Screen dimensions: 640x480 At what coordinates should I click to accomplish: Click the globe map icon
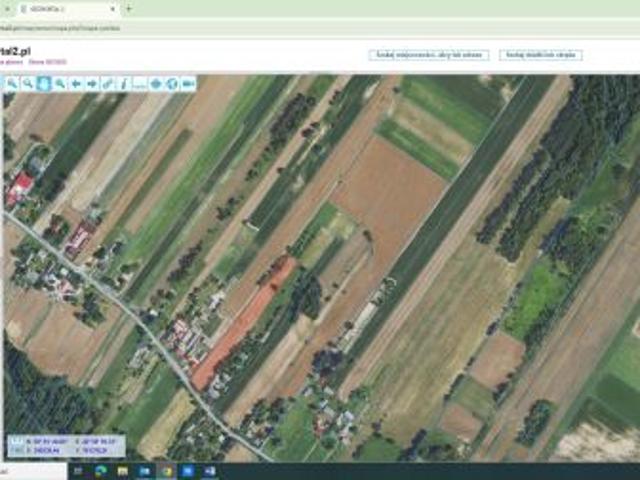pos(171,84)
